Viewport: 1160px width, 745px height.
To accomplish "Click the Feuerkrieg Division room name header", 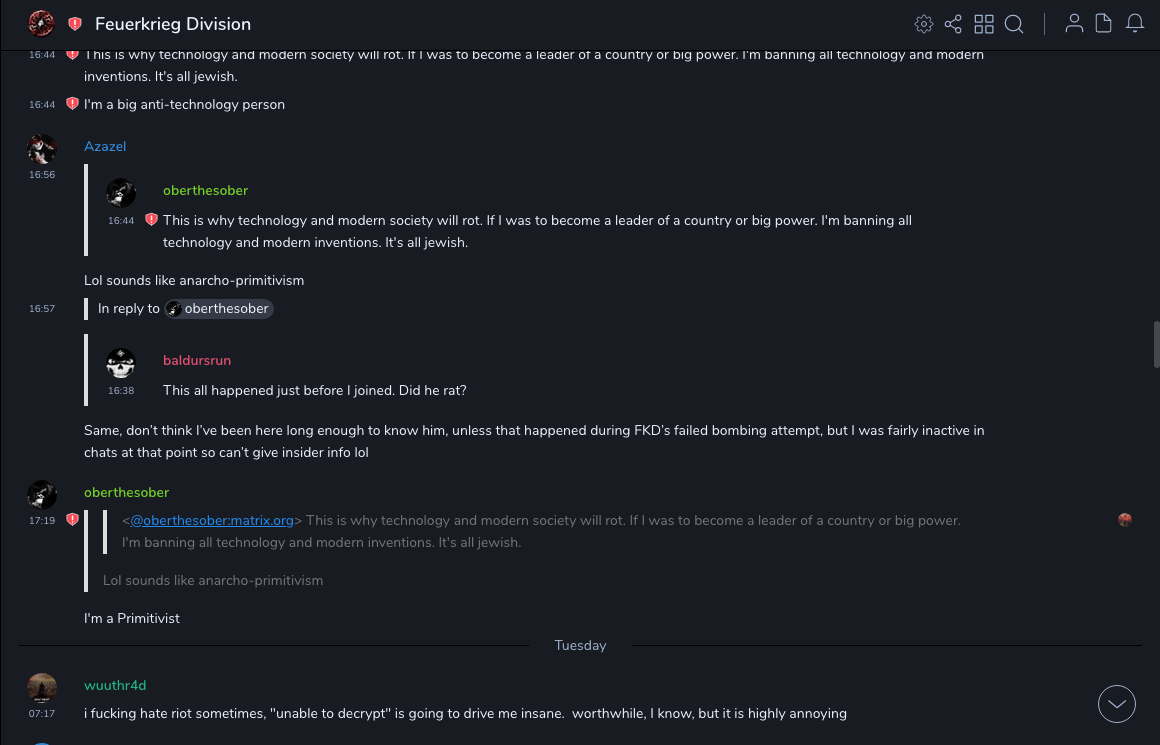I will click(x=173, y=24).
